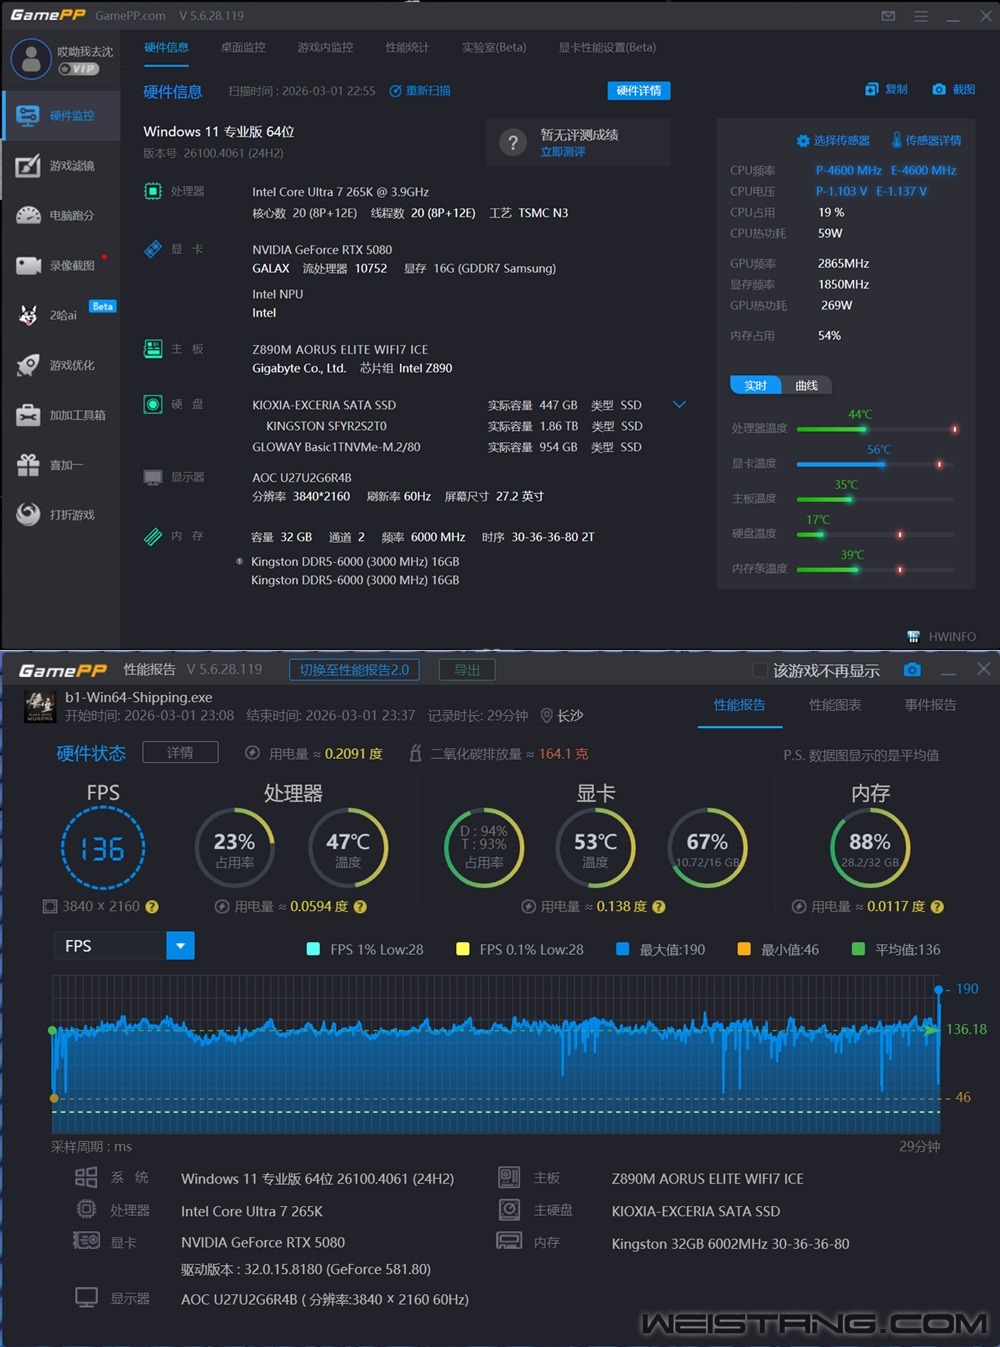Viewport: 1000px width, 1347px height.
Task: Open the 游戏优化 sidebar item
Action: [x=60, y=365]
